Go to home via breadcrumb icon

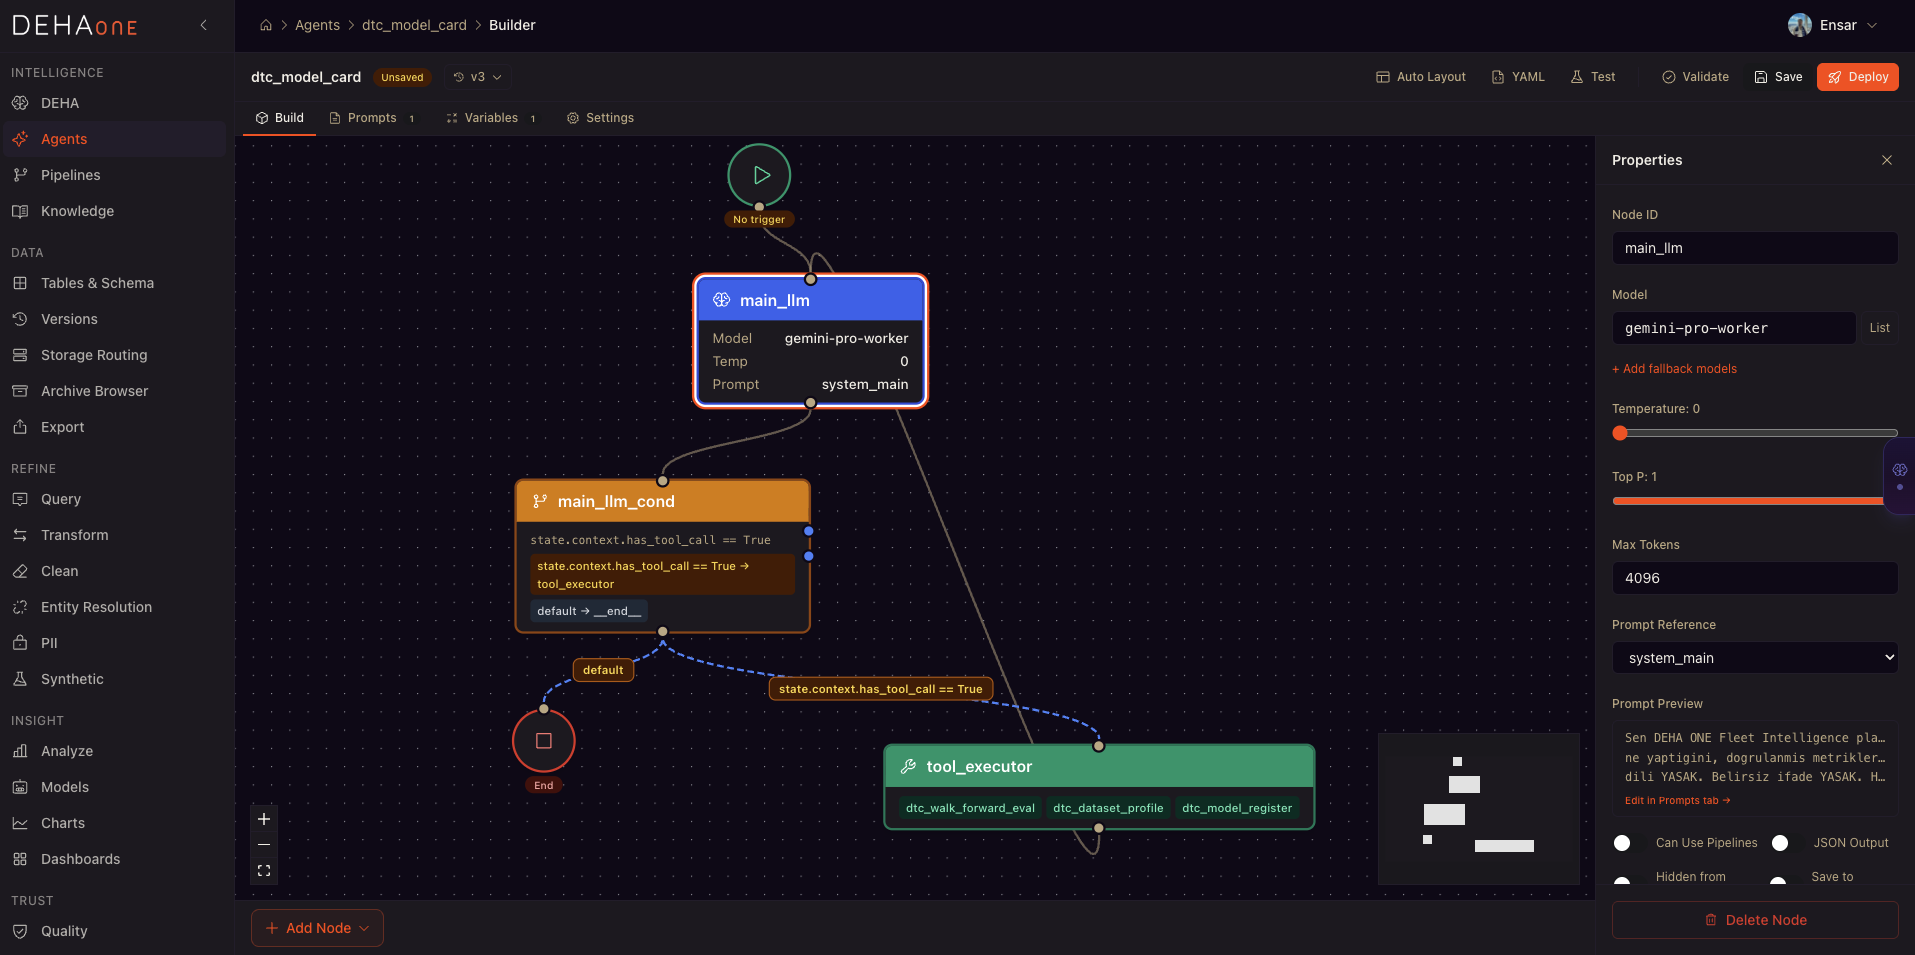point(266,25)
